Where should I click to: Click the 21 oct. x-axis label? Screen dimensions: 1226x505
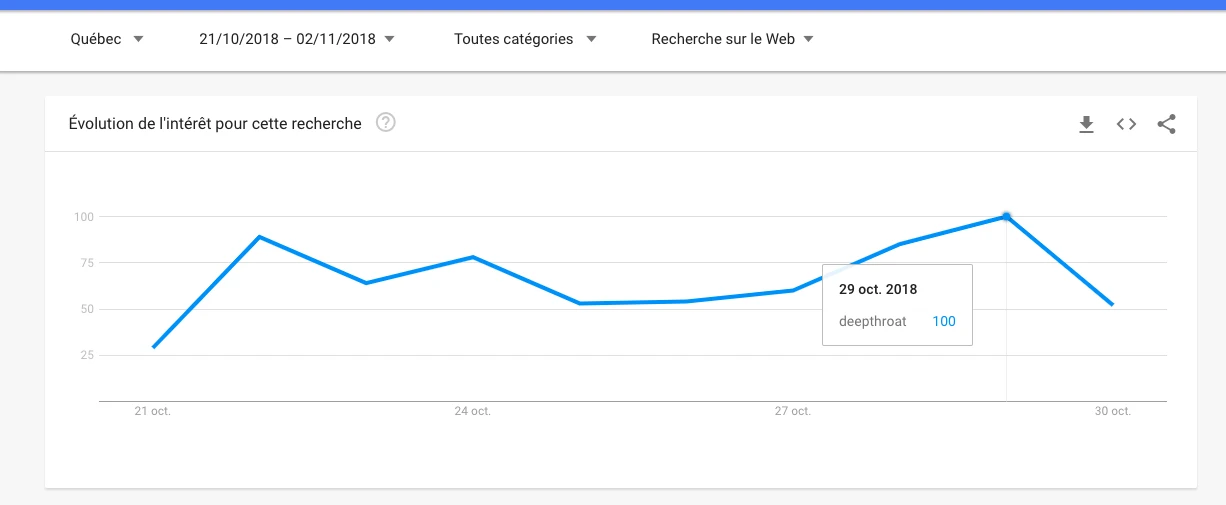point(153,411)
